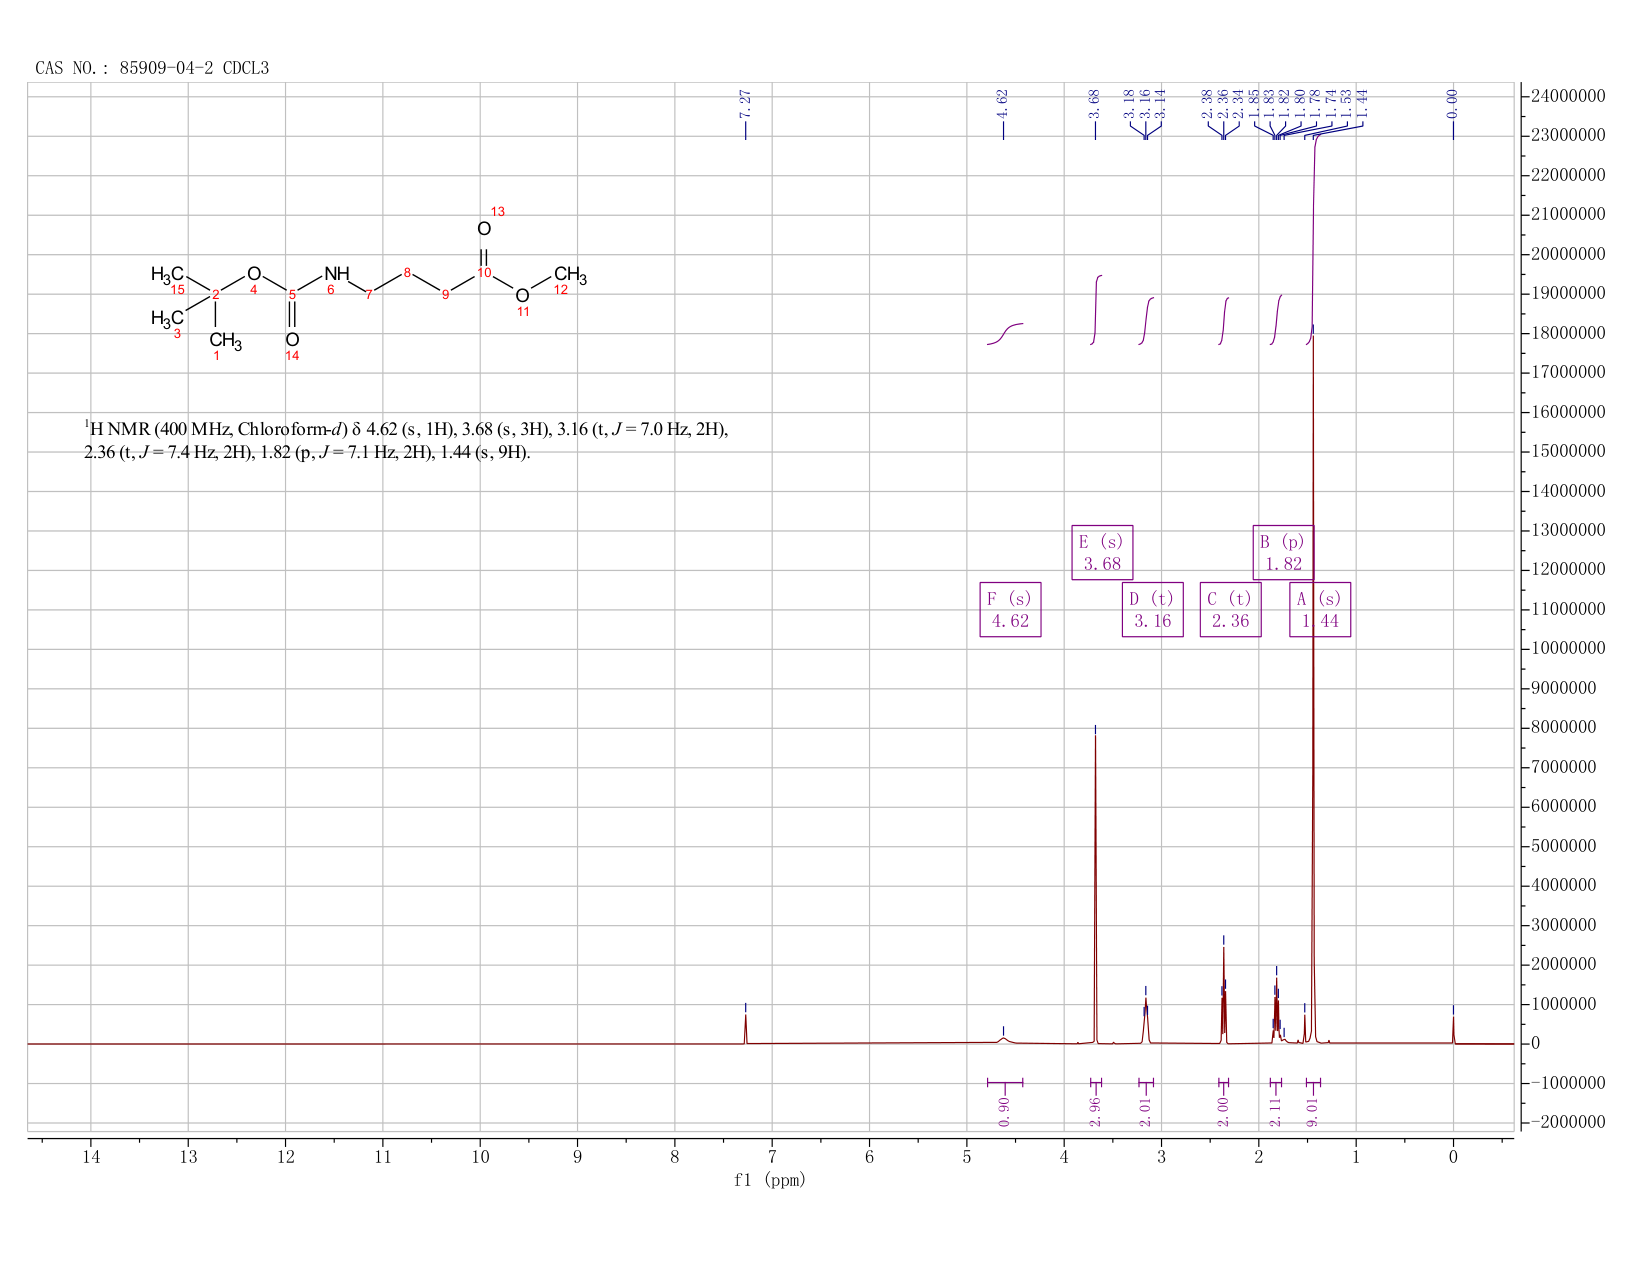1650x1275 pixels.
Task: Select the B (p) 1.82 multiplet box
Action: [x=1283, y=552]
